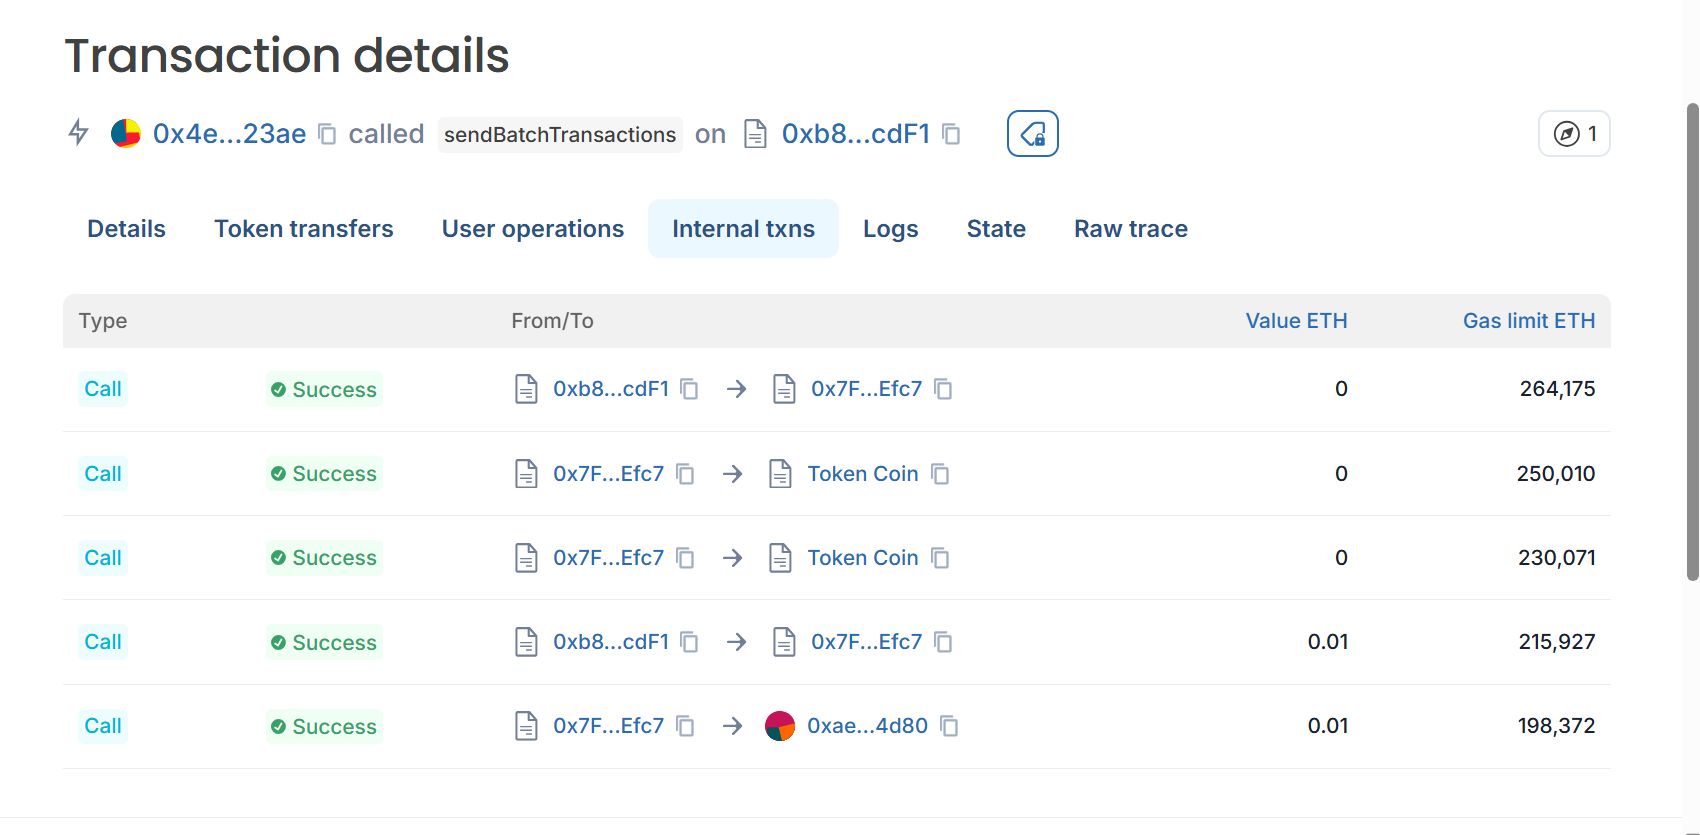
Task: Open sender address 0x4e...23ae link
Action: [229, 134]
